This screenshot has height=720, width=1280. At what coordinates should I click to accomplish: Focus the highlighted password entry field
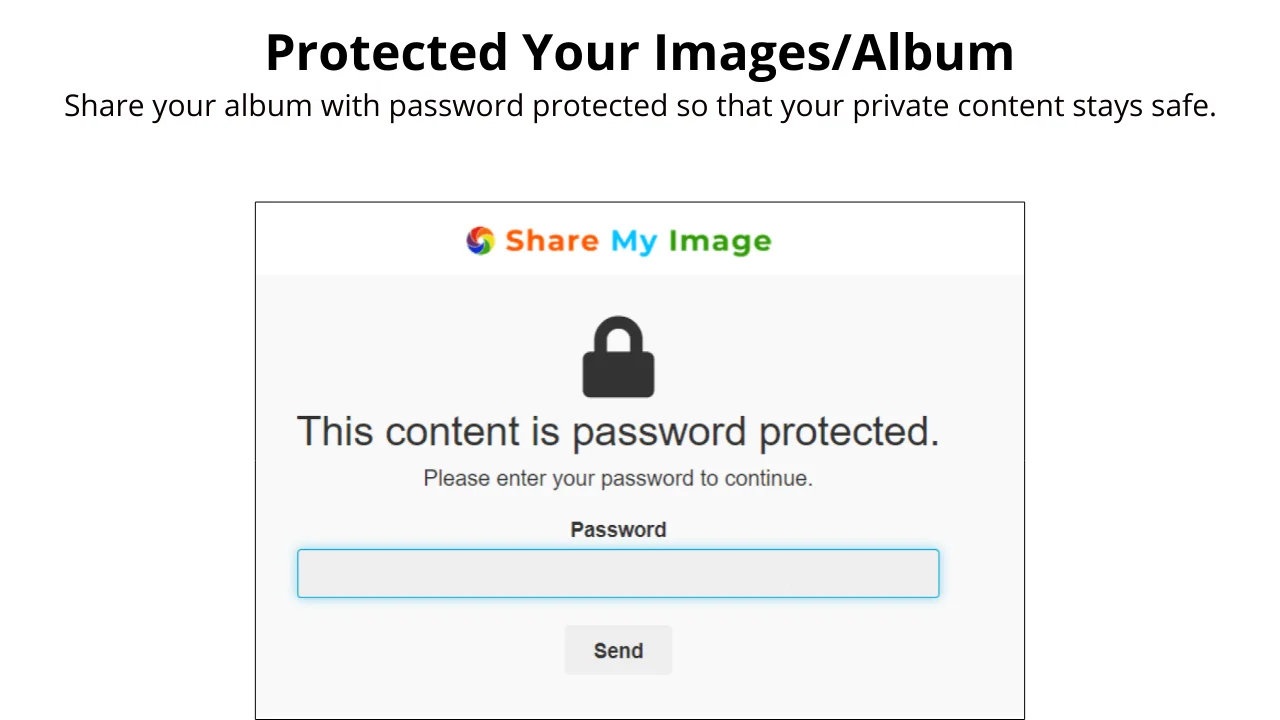coord(618,573)
